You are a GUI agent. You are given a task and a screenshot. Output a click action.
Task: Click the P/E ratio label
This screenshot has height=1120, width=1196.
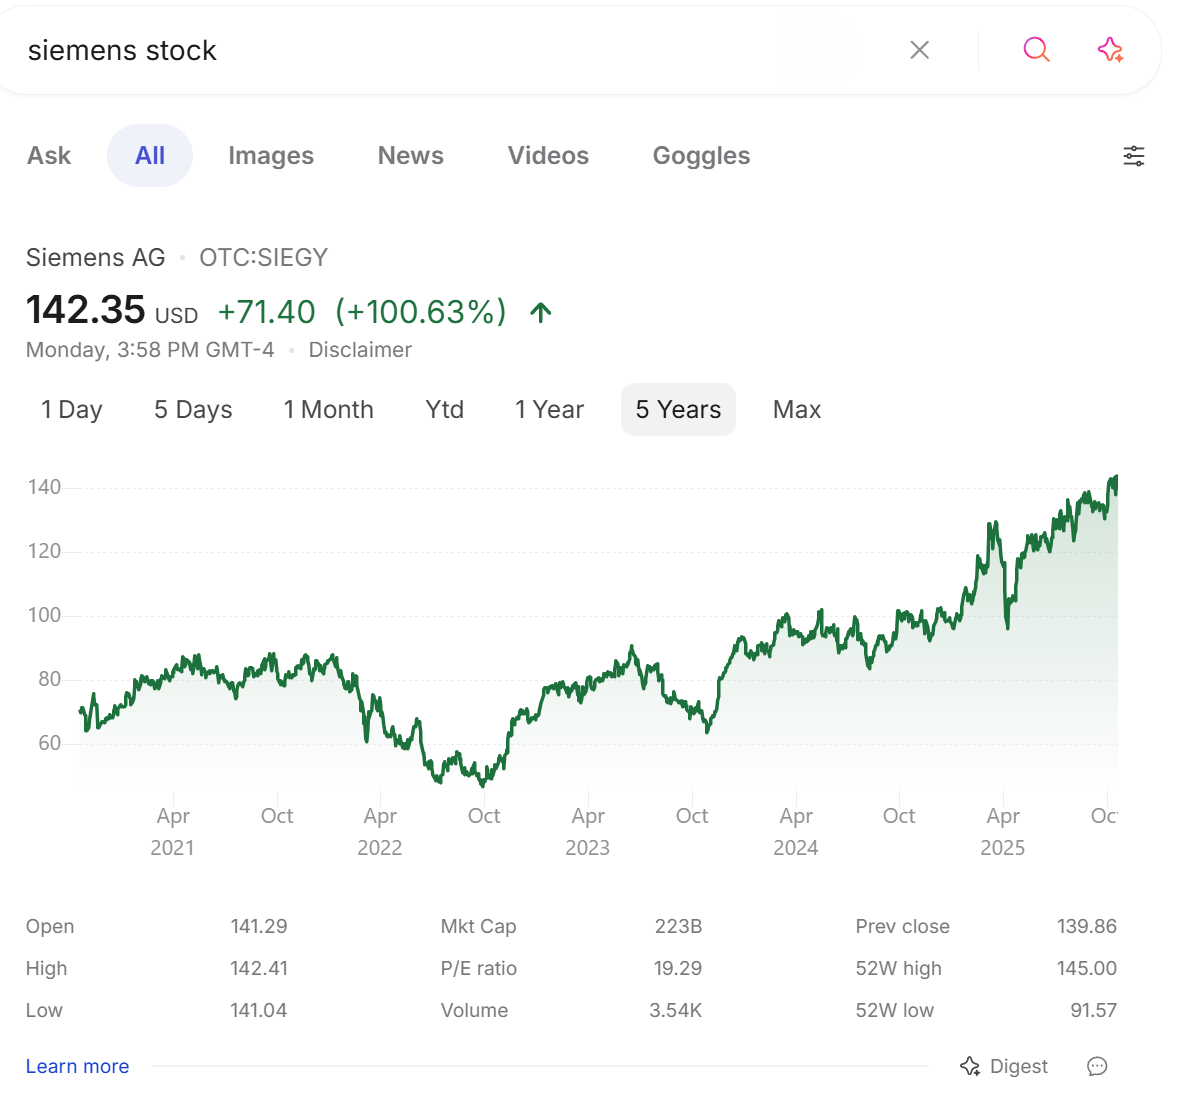point(478,968)
